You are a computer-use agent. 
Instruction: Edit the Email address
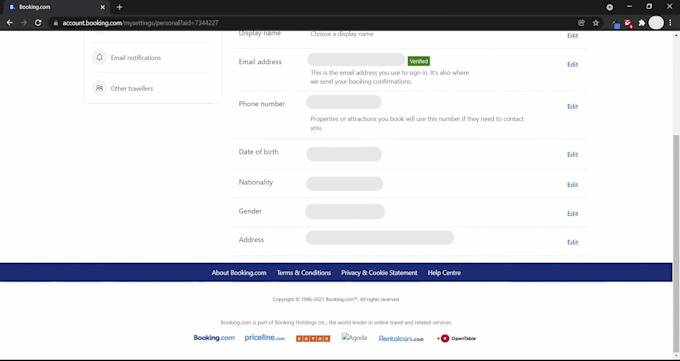(x=572, y=64)
